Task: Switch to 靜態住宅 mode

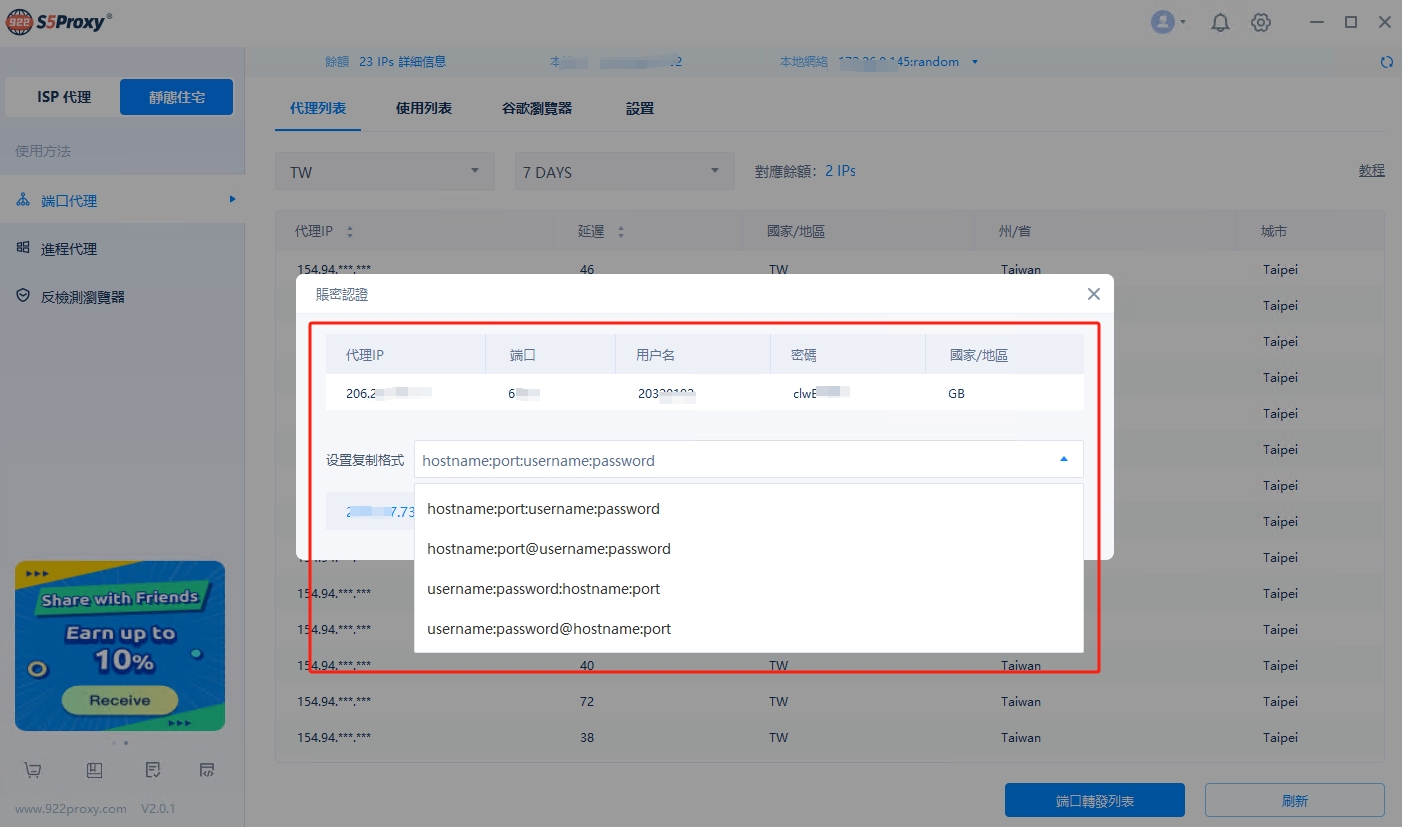Action: coord(176,97)
